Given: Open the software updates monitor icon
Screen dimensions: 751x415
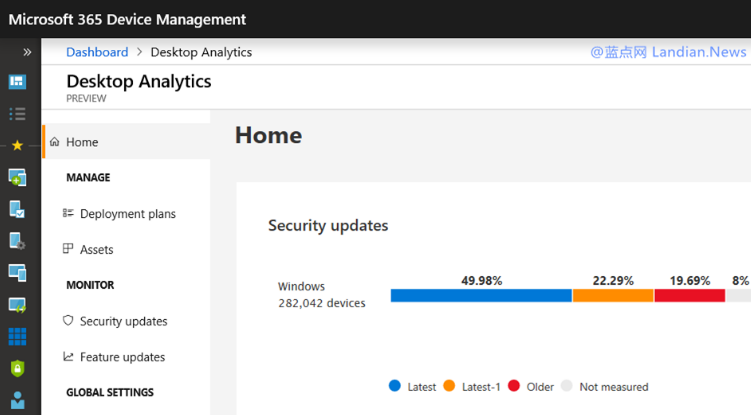Looking at the screenshot, I should 17,305.
